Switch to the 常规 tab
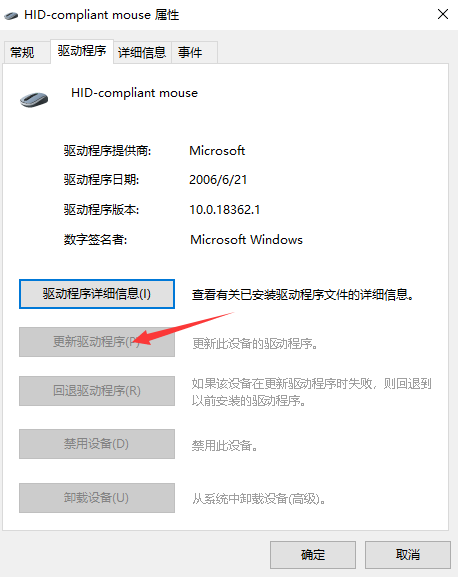Viewport: 458px width, 577px height. [x=22, y=52]
